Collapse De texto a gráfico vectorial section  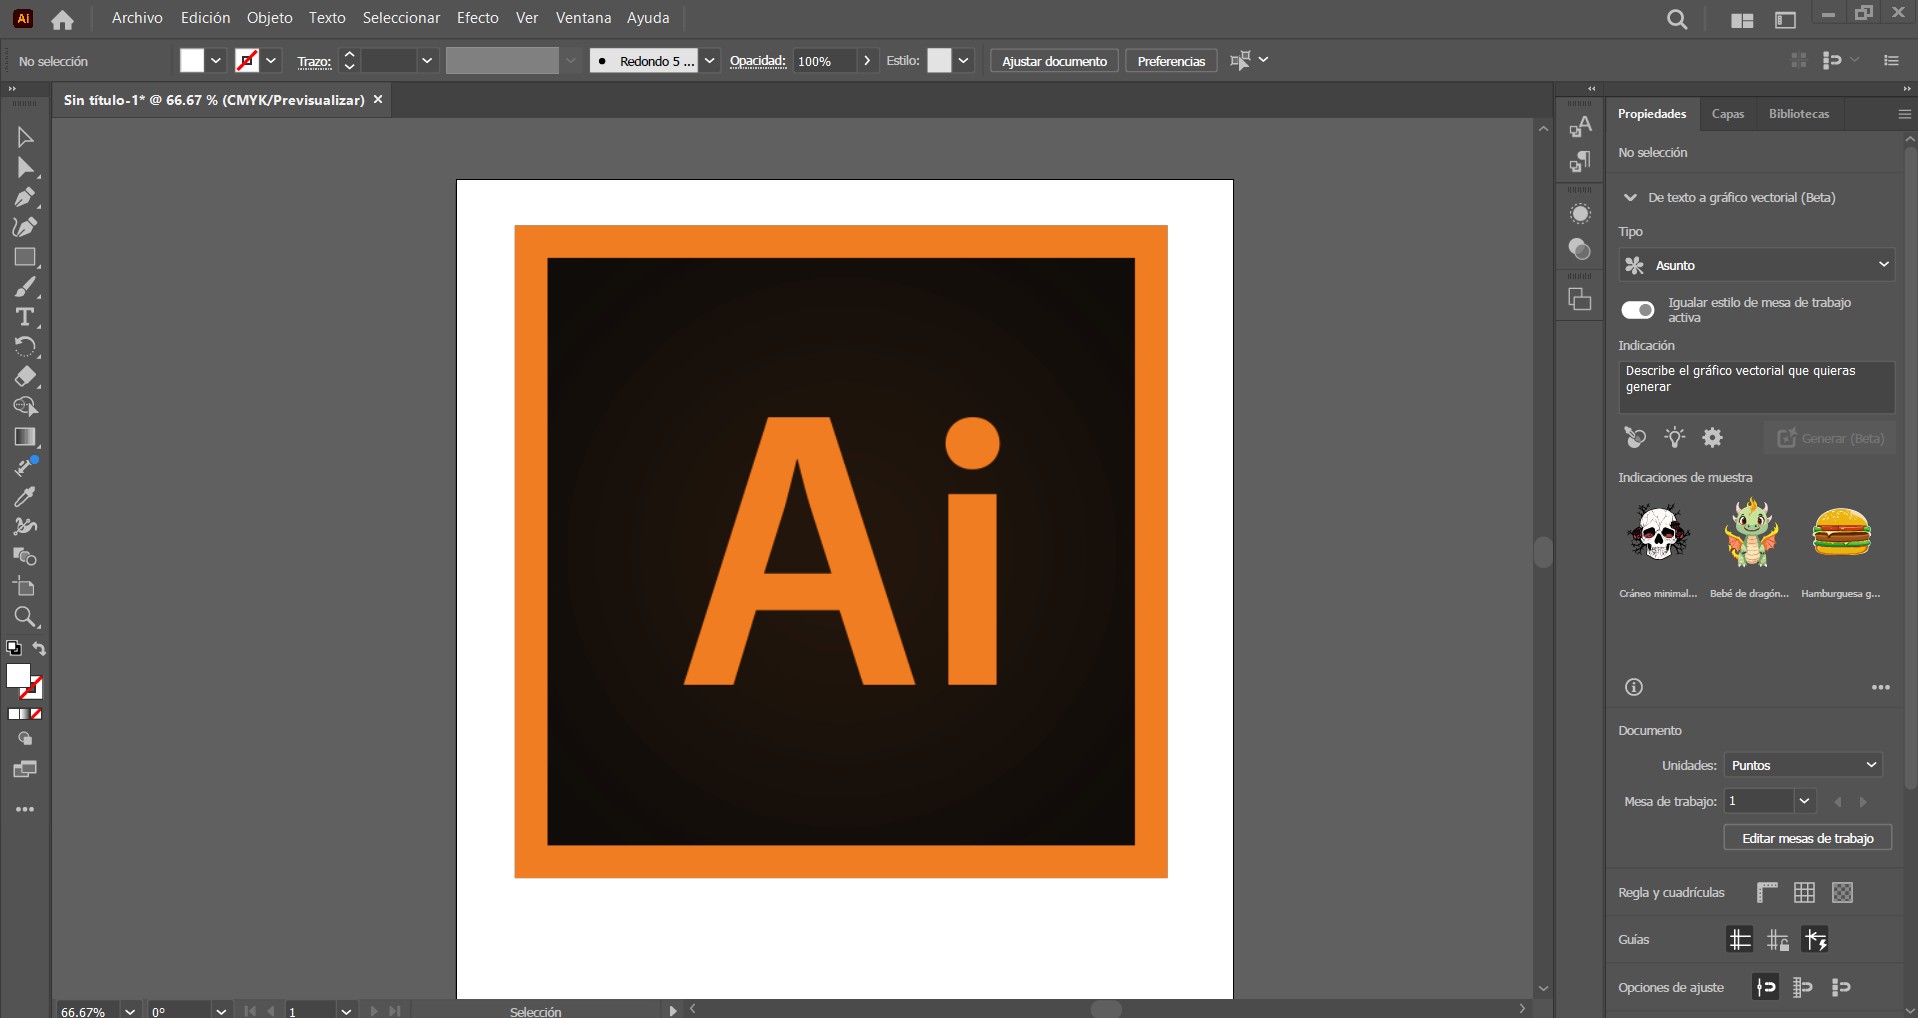[x=1630, y=197]
